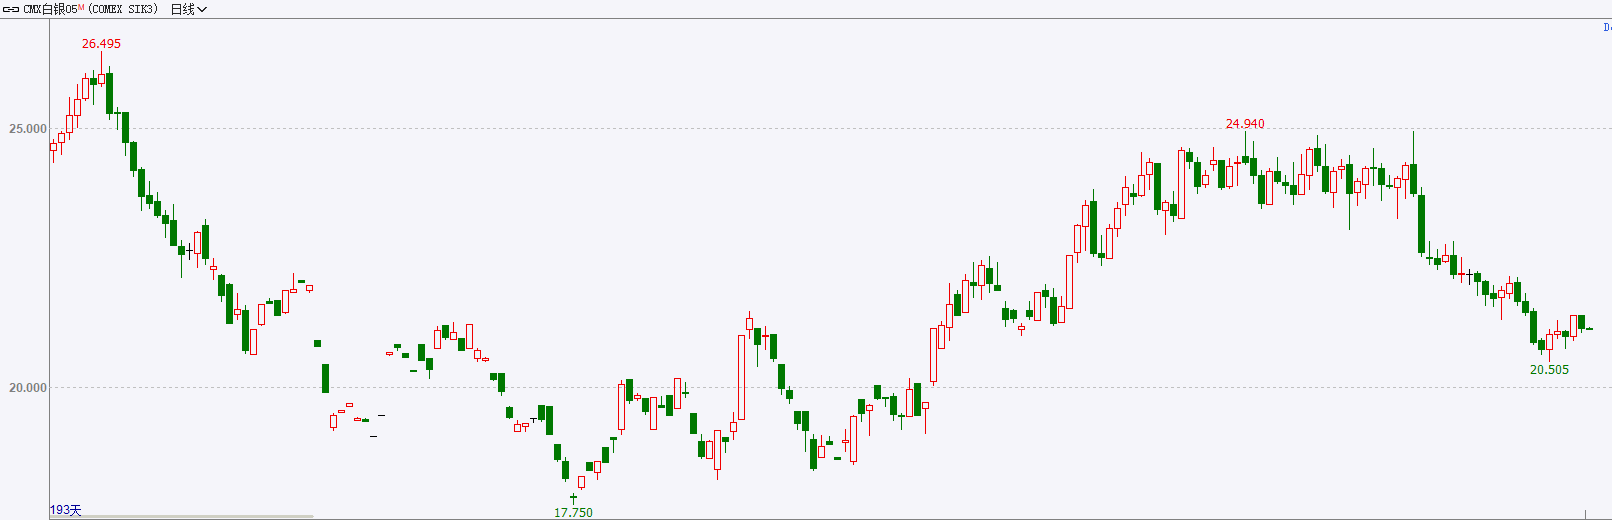Click the red M superscript marker

click(x=81, y=7)
